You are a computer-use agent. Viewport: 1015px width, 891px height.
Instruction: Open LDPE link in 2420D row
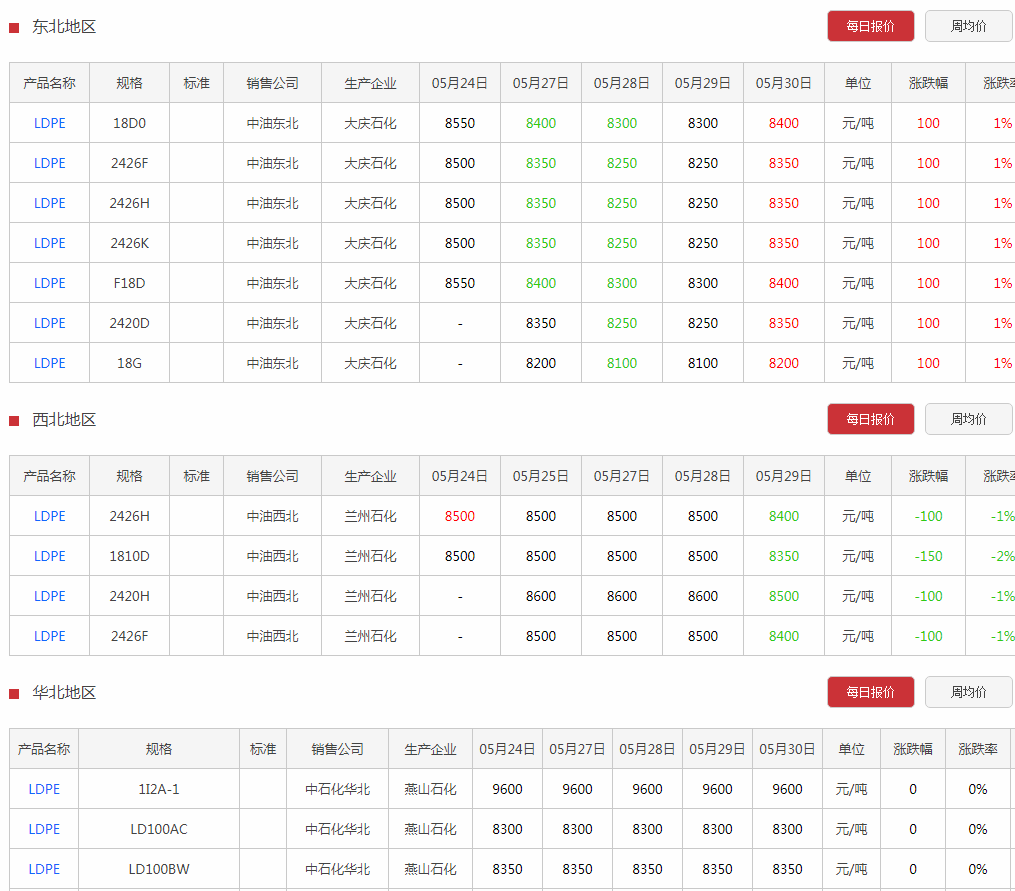pos(50,324)
